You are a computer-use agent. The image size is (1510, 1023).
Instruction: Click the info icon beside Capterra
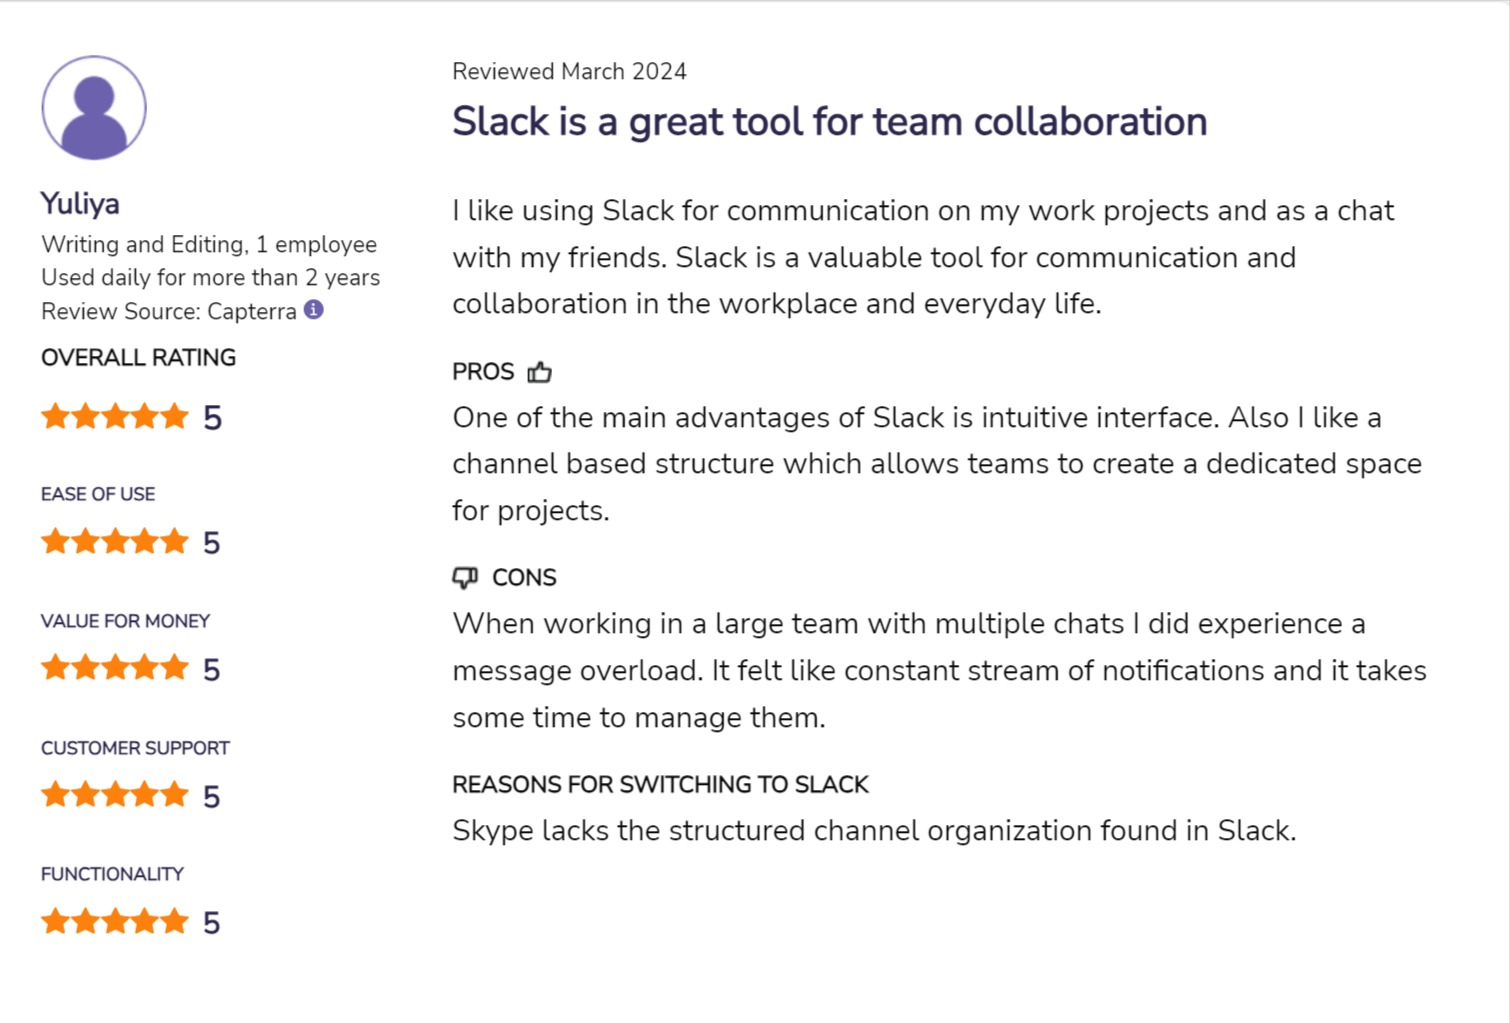pos(314,310)
